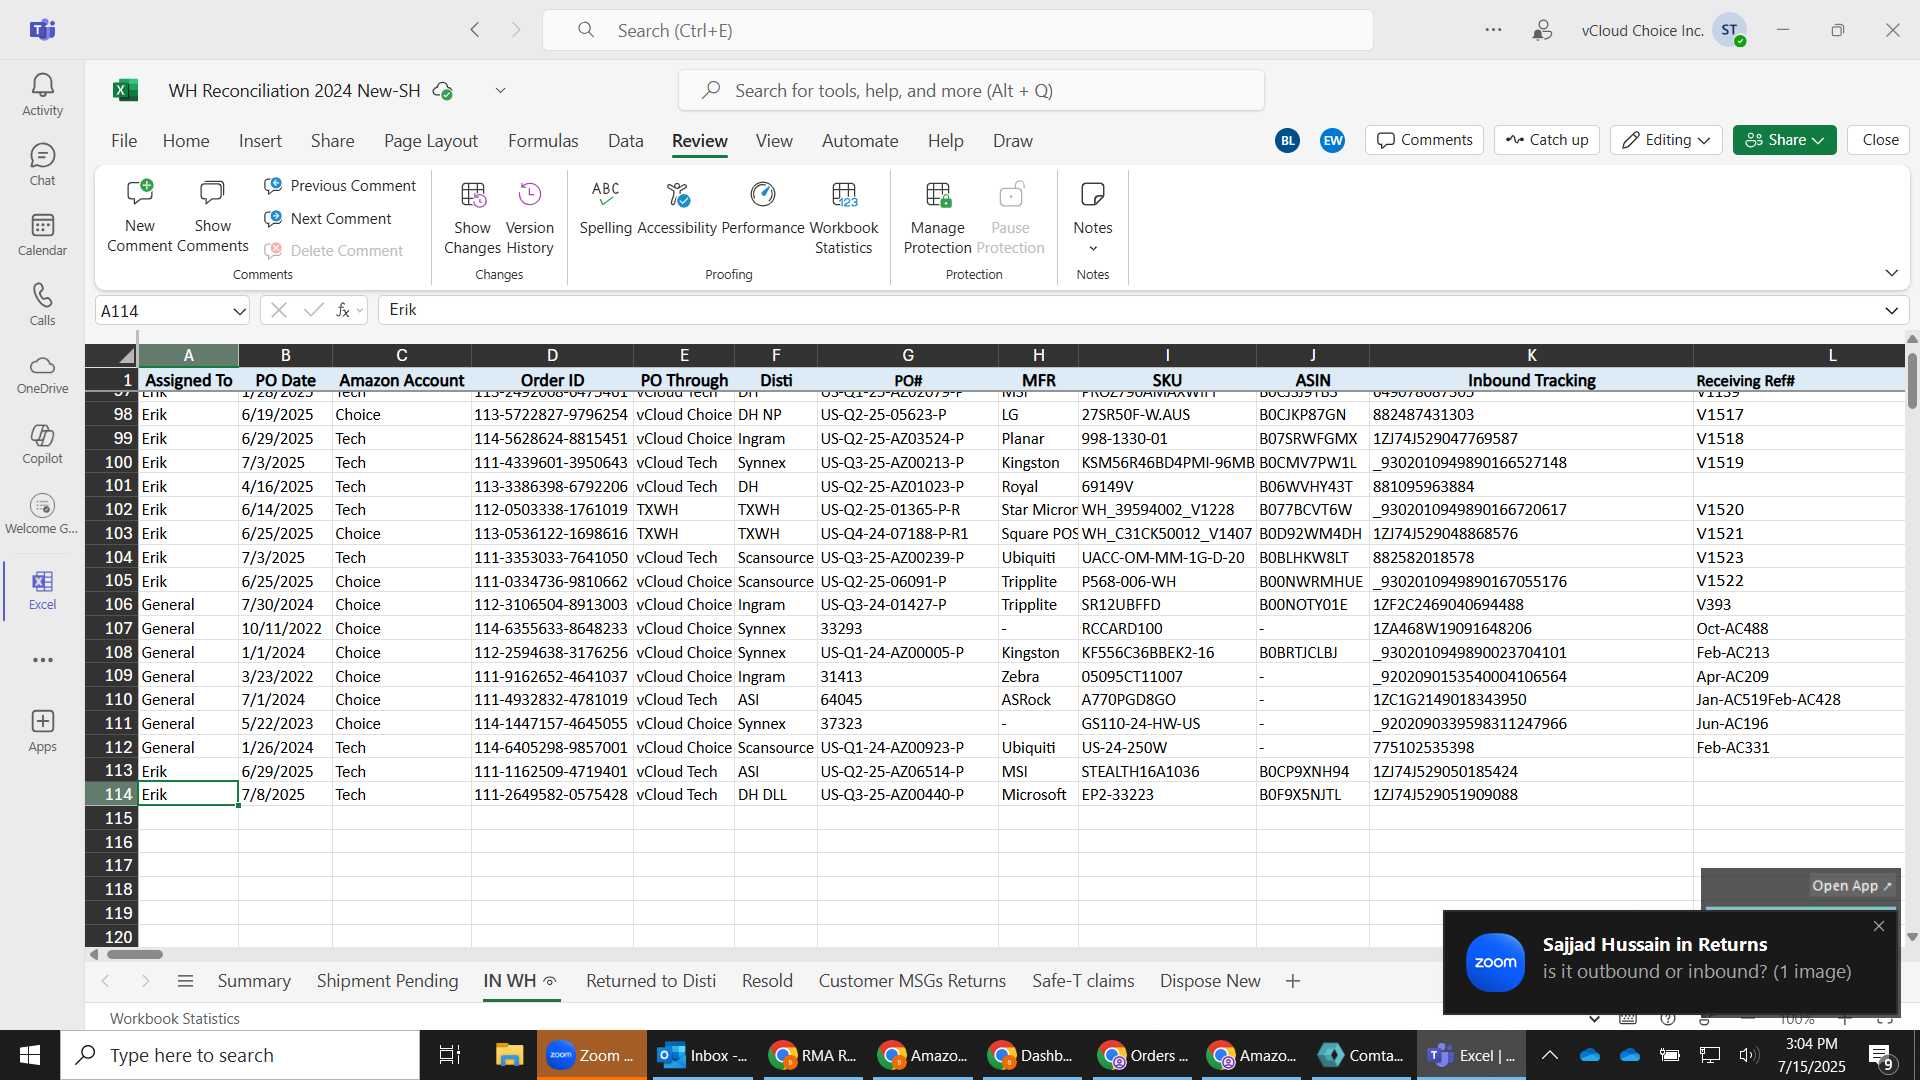Switch to the Formulas ribbon tab
This screenshot has width=1920, height=1080.
(543, 141)
